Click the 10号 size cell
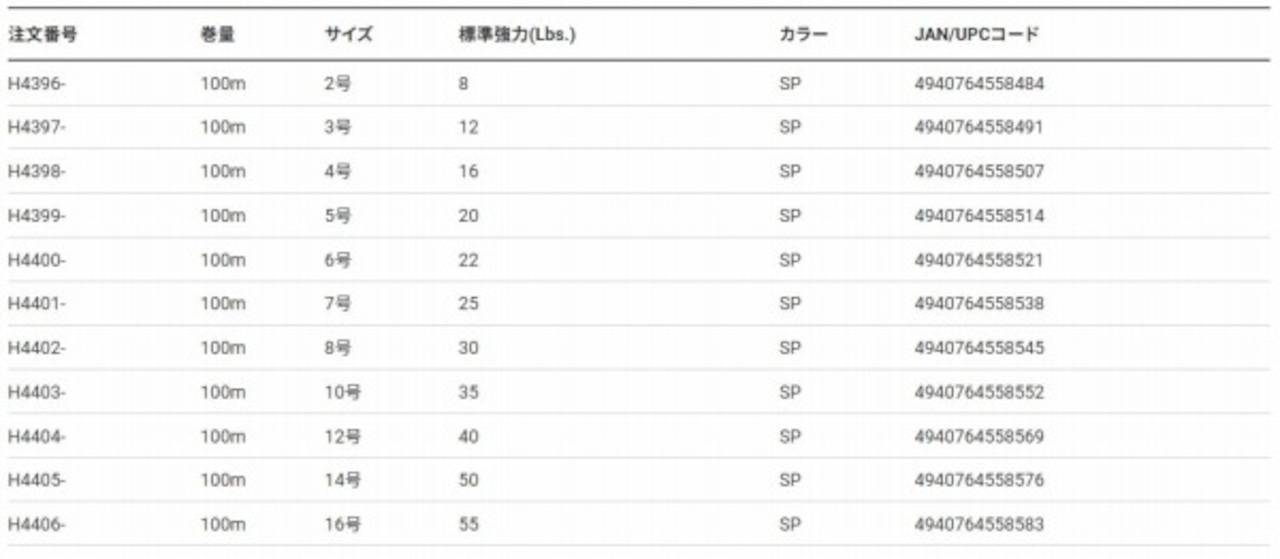The width and height of the screenshot is (1280, 559). [x=342, y=392]
